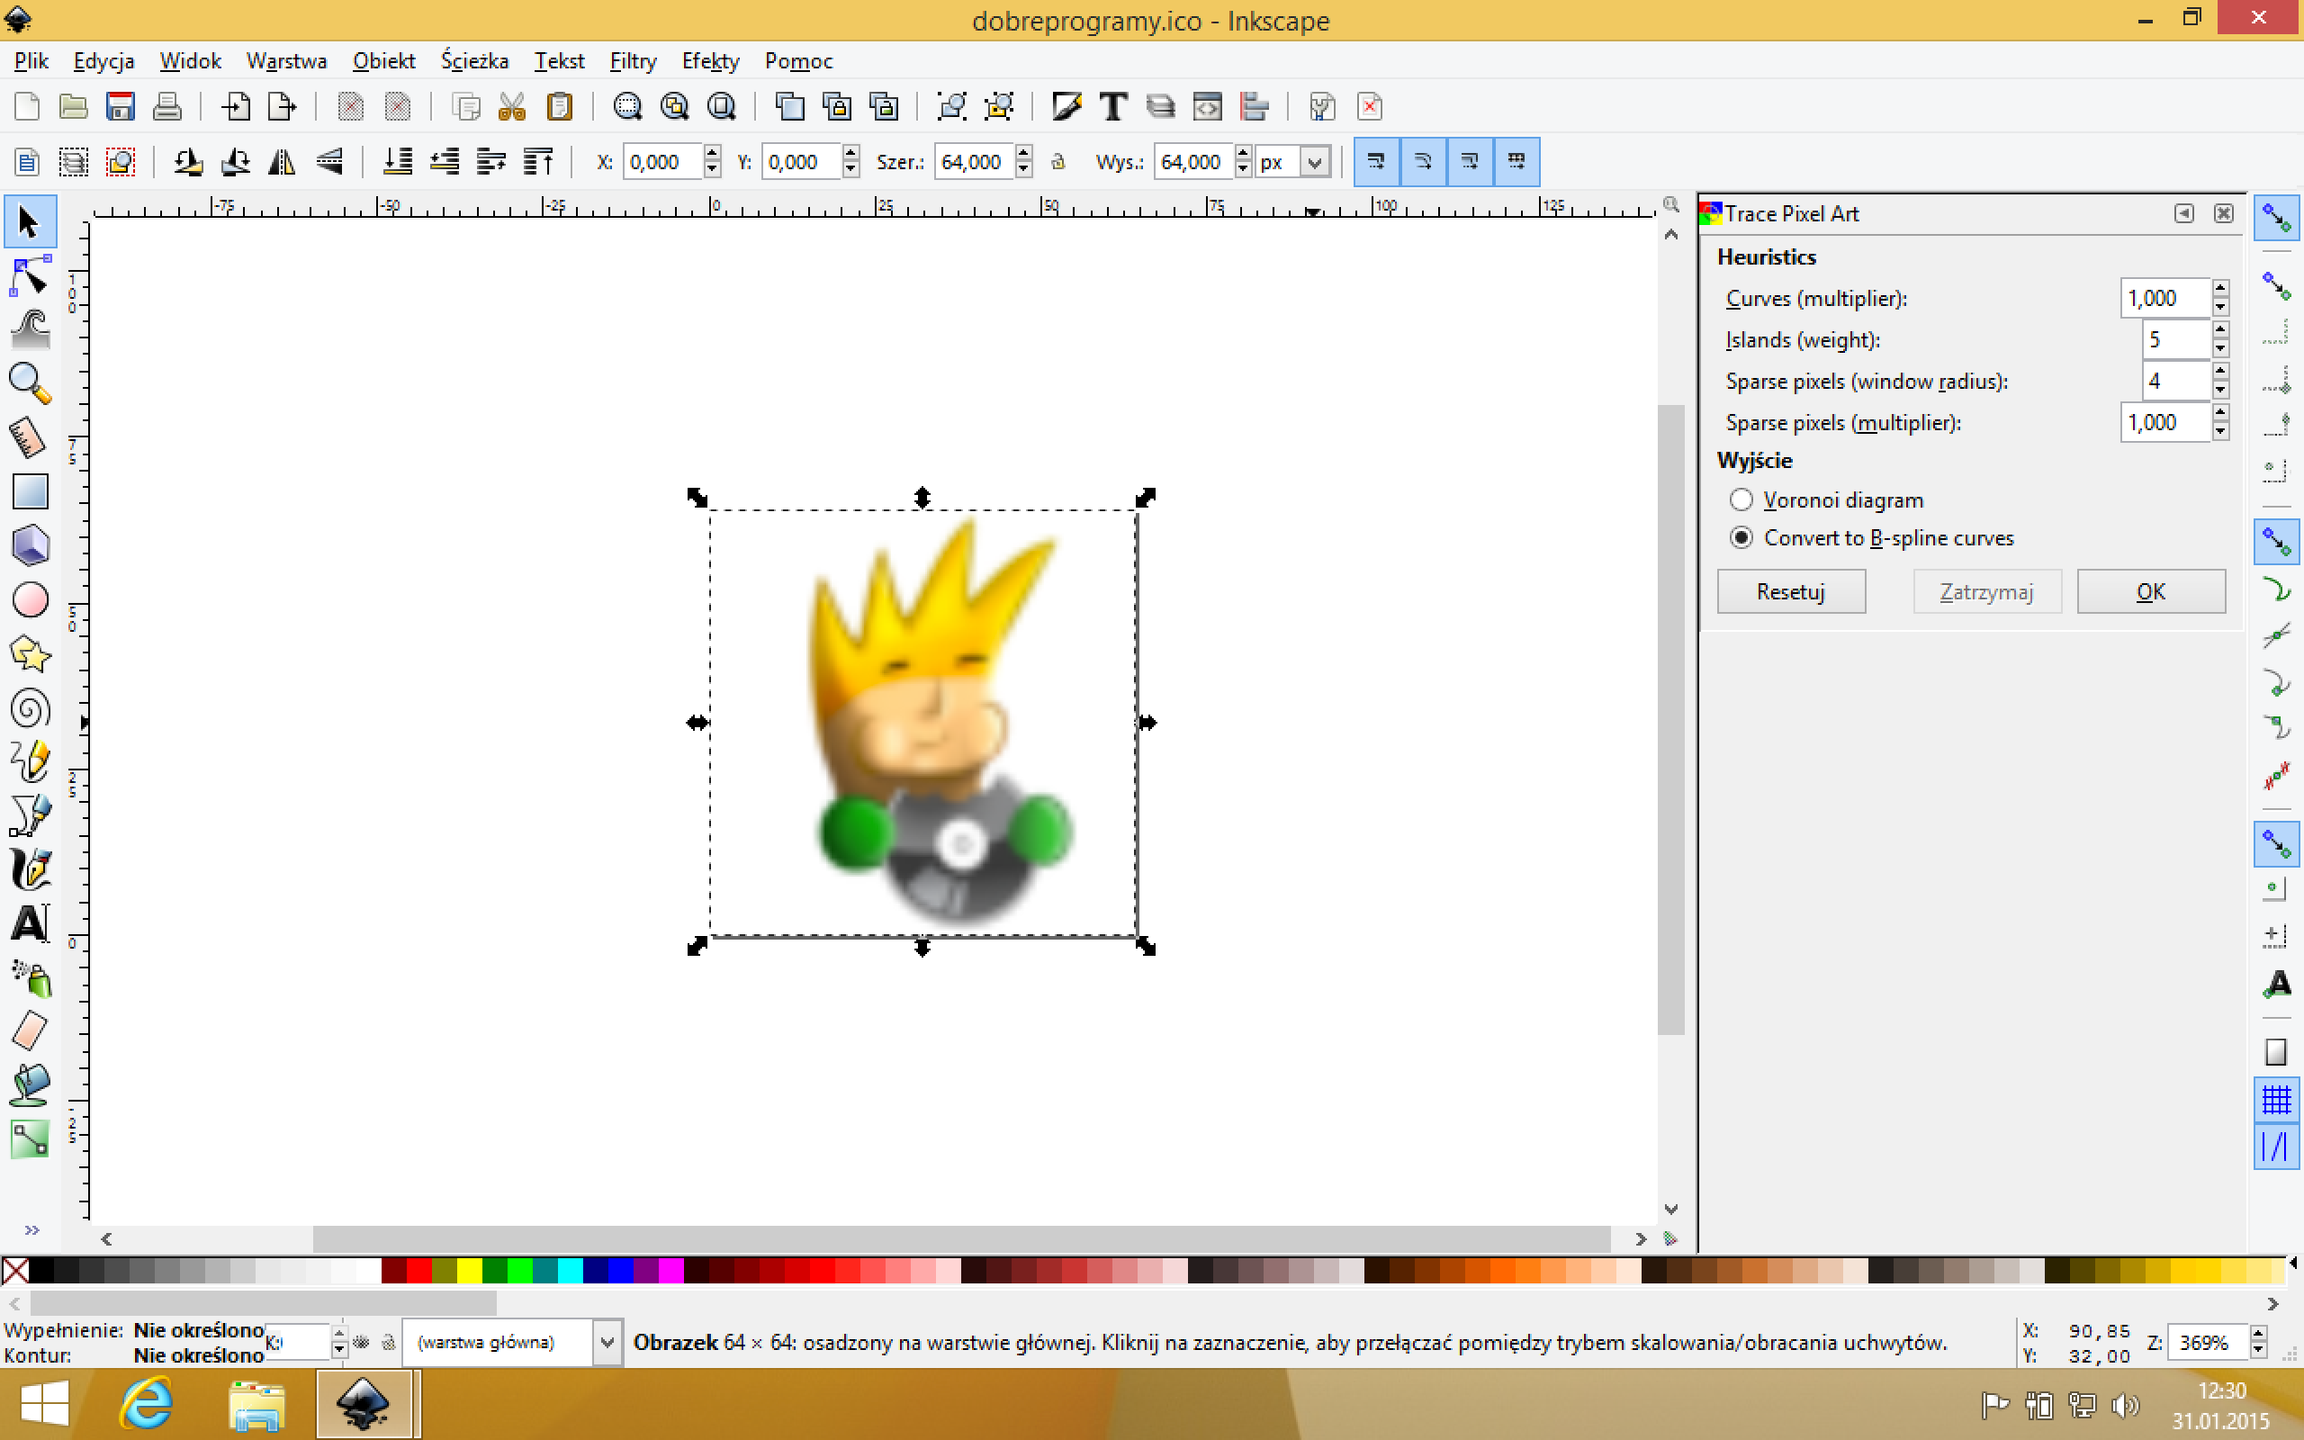Increase the zoom percentage stepper
This screenshot has height=1440, width=2304.
click(2259, 1333)
